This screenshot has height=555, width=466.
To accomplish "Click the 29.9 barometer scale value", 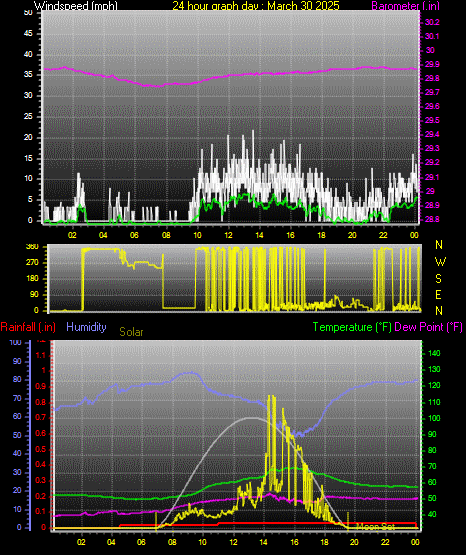I will tap(432, 64).
